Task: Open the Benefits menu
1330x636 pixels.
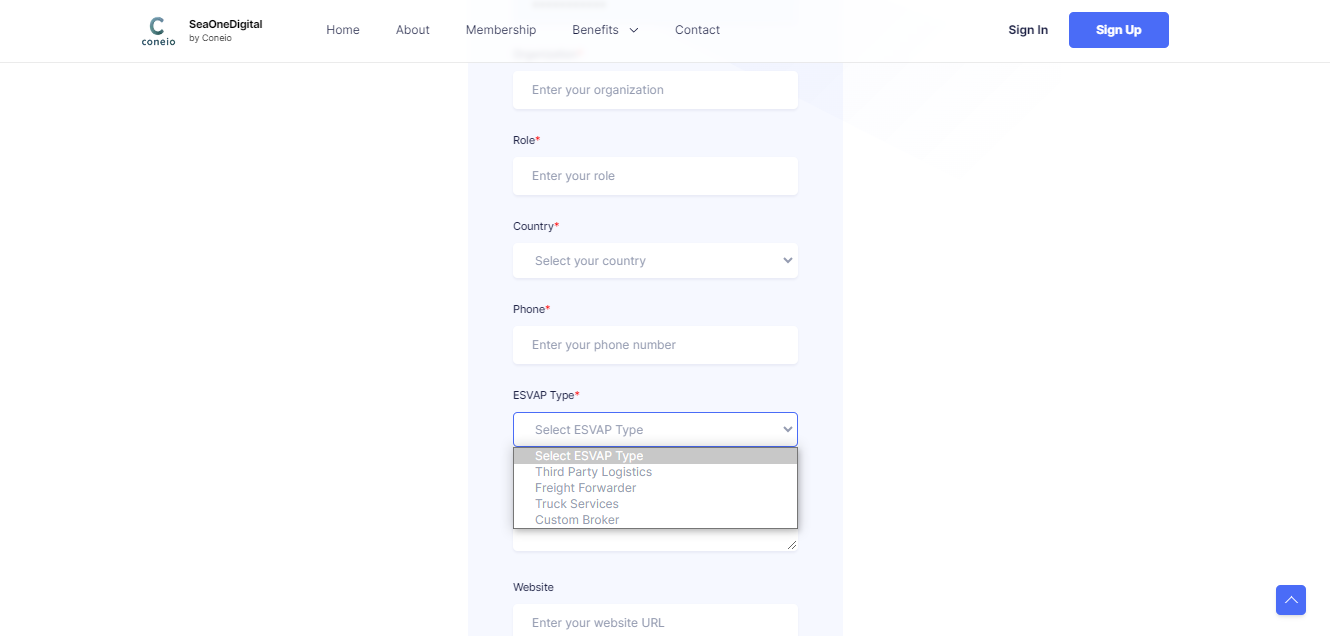Action: [x=605, y=30]
